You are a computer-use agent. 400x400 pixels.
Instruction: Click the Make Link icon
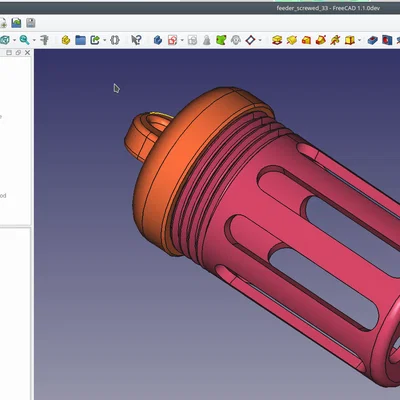(95, 40)
